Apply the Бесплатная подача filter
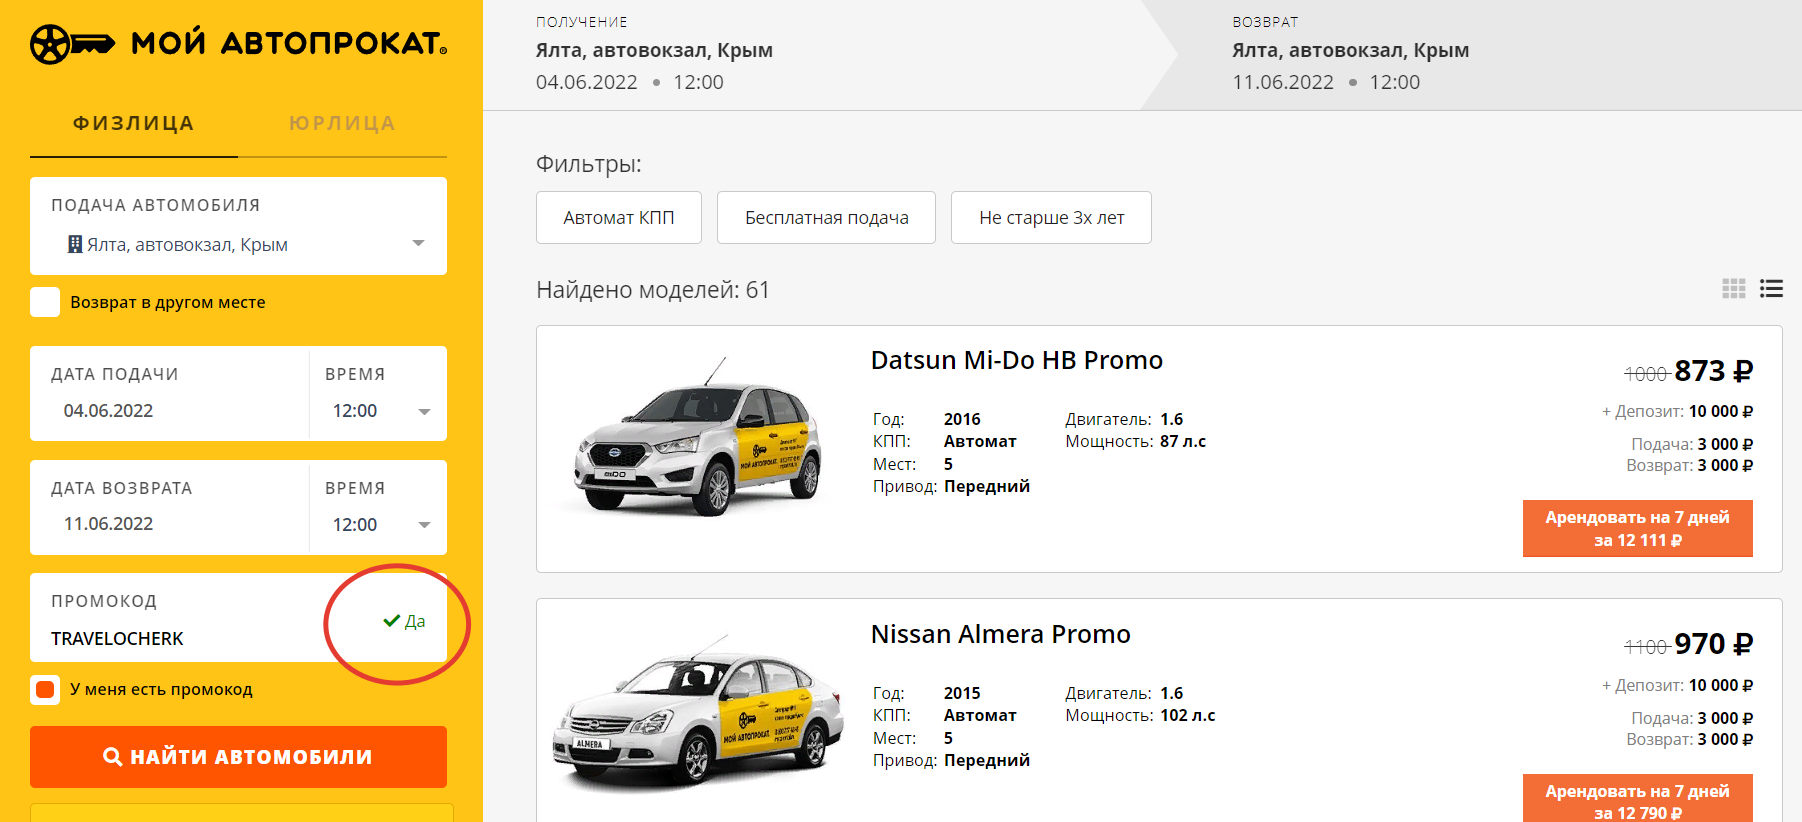 coord(826,217)
